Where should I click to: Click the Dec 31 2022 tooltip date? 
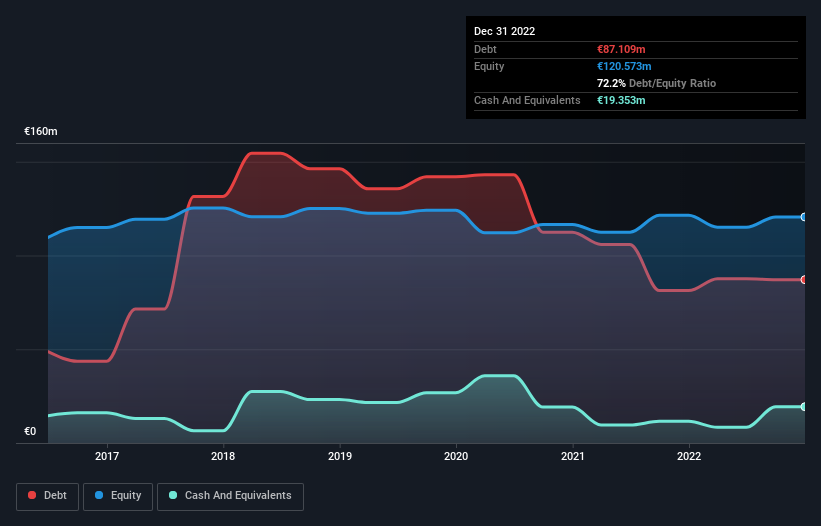[x=505, y=31]
